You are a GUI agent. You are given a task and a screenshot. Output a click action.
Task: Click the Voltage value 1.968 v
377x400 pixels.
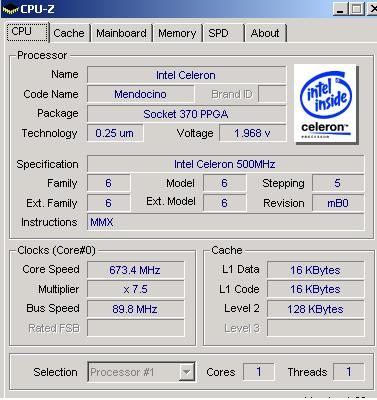point(253,133)
